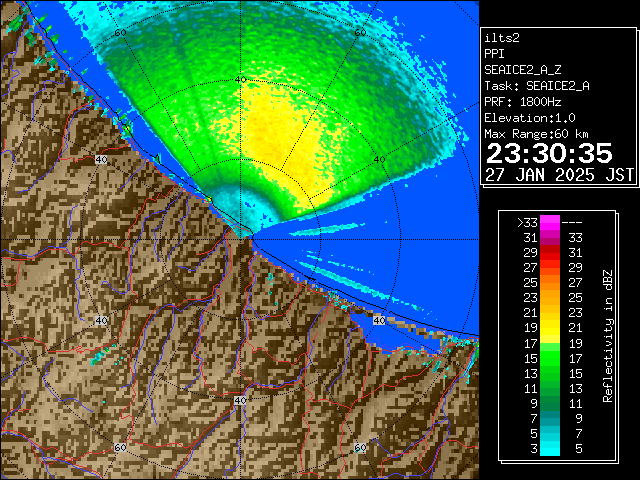Click the '60' ring label in the northwest echo
Viewport: 640px width, 480px height.
120,33
